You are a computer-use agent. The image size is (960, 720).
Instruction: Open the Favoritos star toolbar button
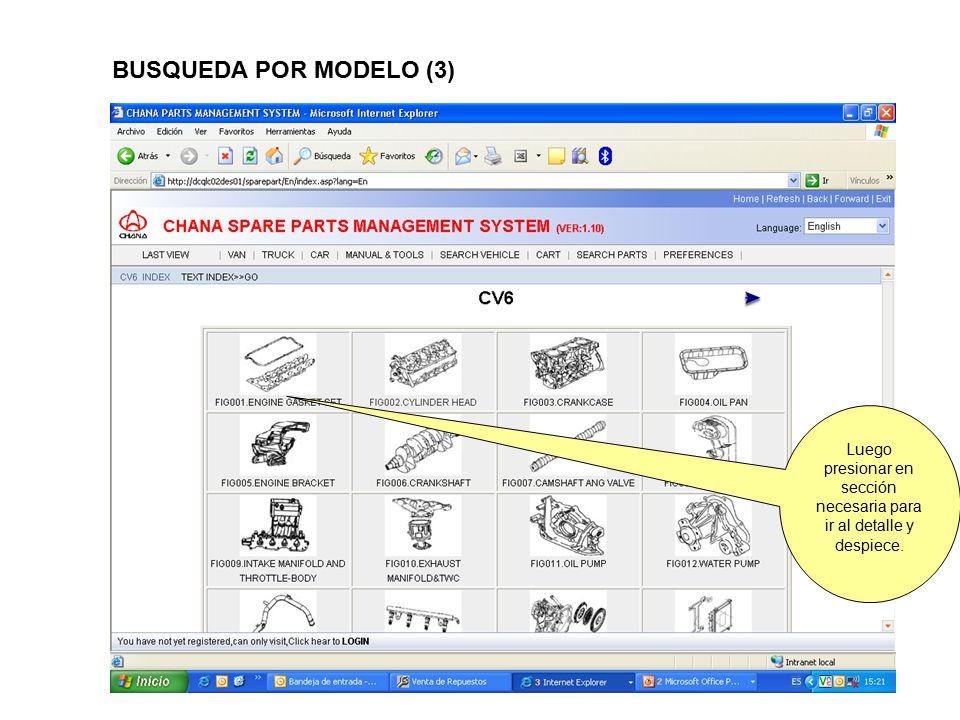(388, 156)
